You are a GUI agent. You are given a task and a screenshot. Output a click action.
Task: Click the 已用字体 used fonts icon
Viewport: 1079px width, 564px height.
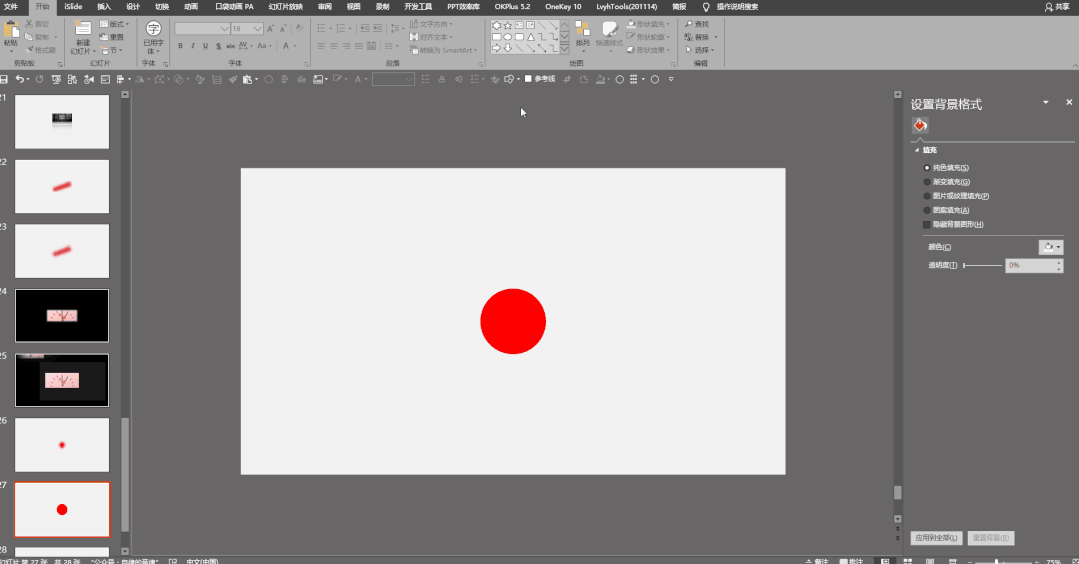pyautogui.click(x=153, y=29)
